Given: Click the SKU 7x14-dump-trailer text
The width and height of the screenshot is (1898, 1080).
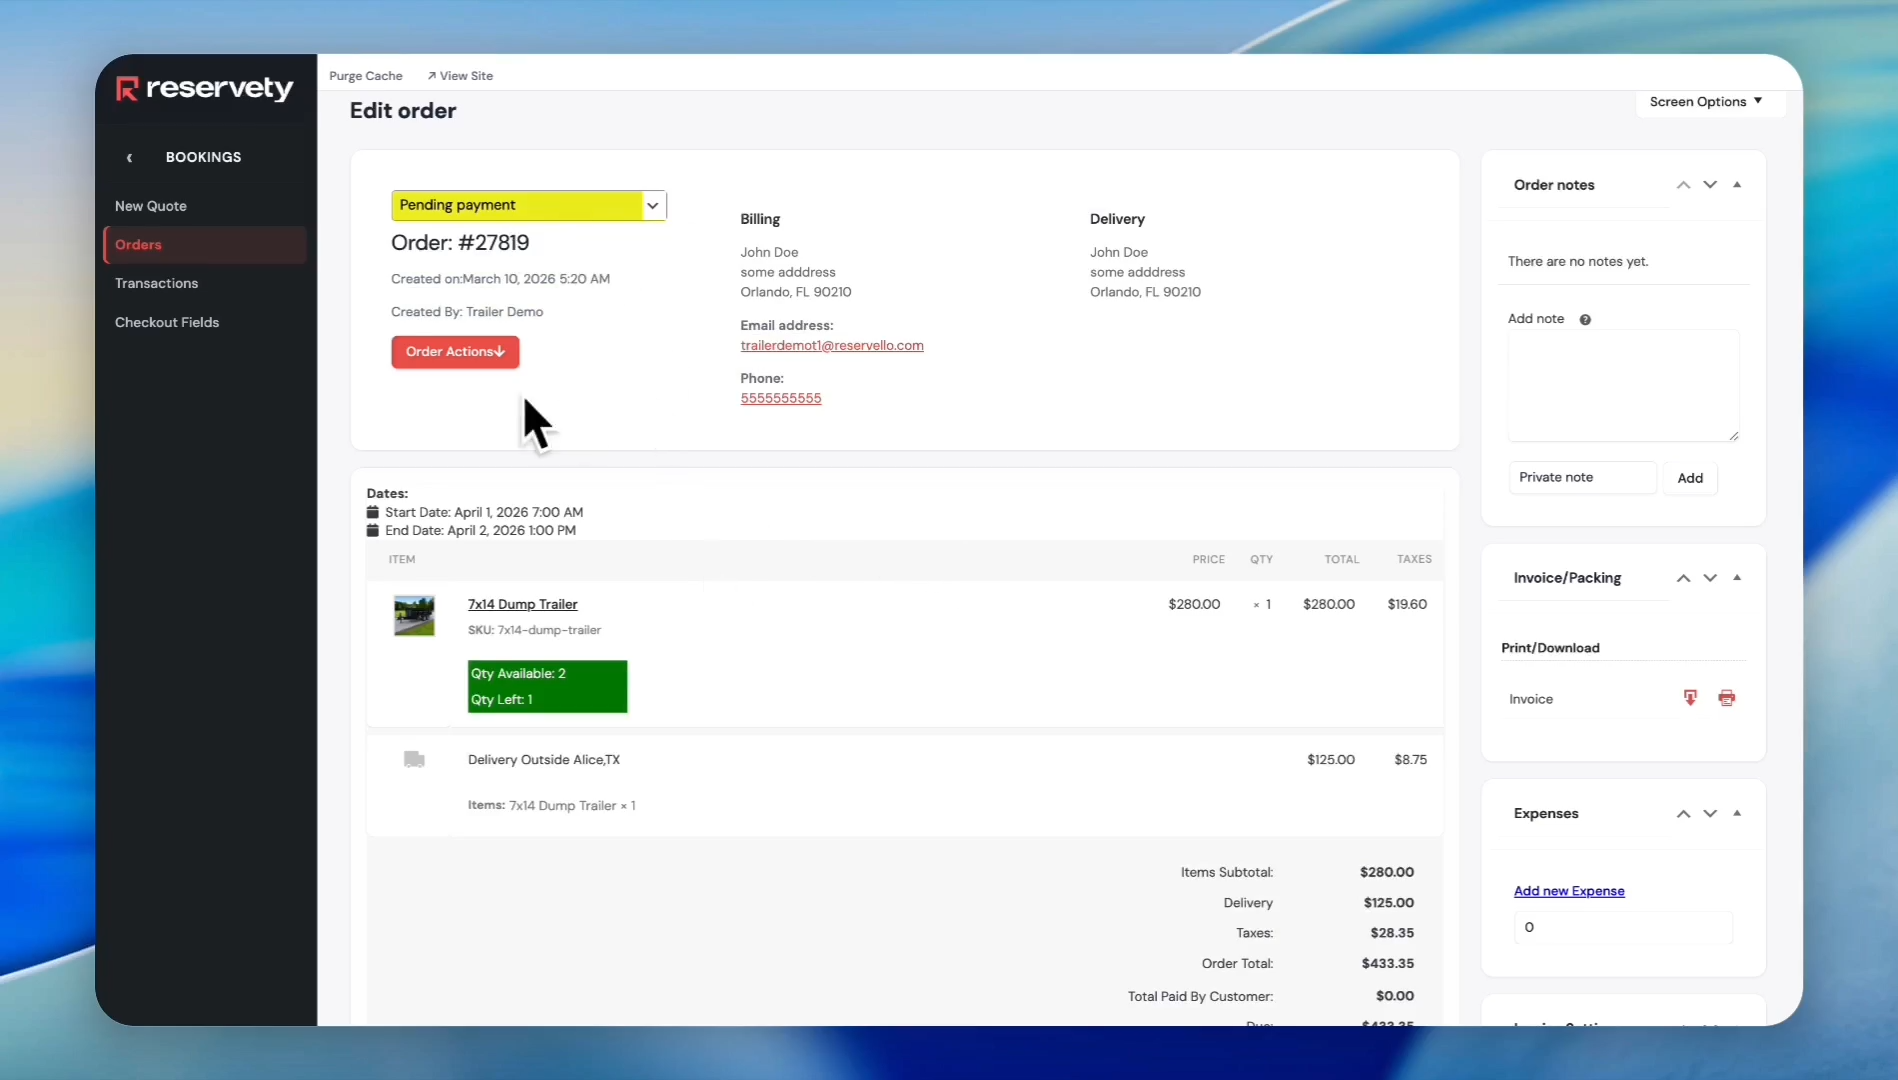Looking at the screenshot, I should coord(535,630).
